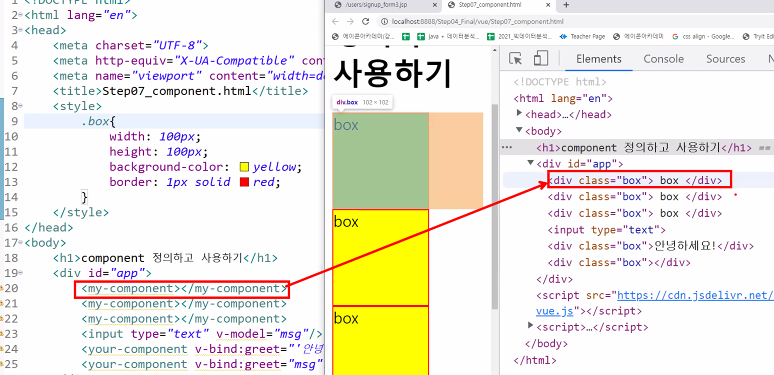Viewport: 774px width, 375px height.
Task: Open the vue.js link in script tag
Action: click(554, 311)
